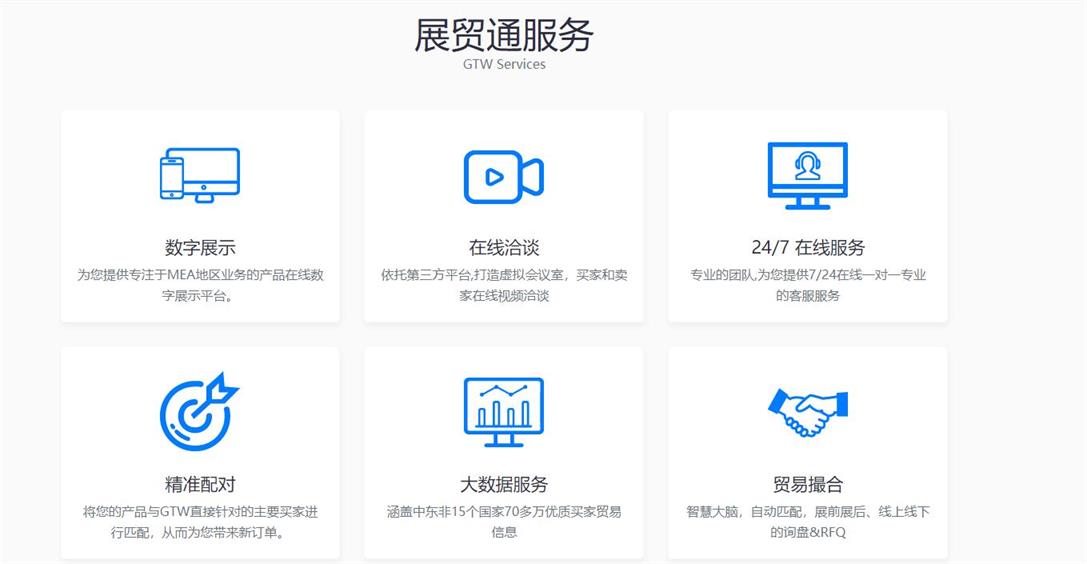
Task: Click the headset agent monitor icon
Action: tap(807, 176)
